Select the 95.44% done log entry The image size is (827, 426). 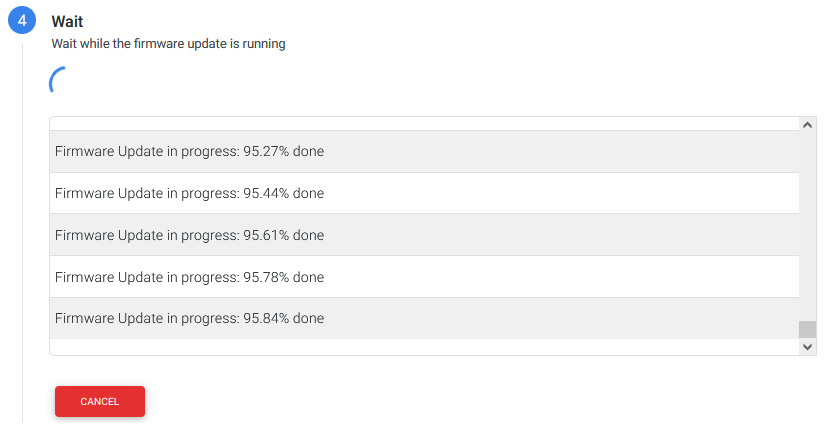tap(189, 193)
